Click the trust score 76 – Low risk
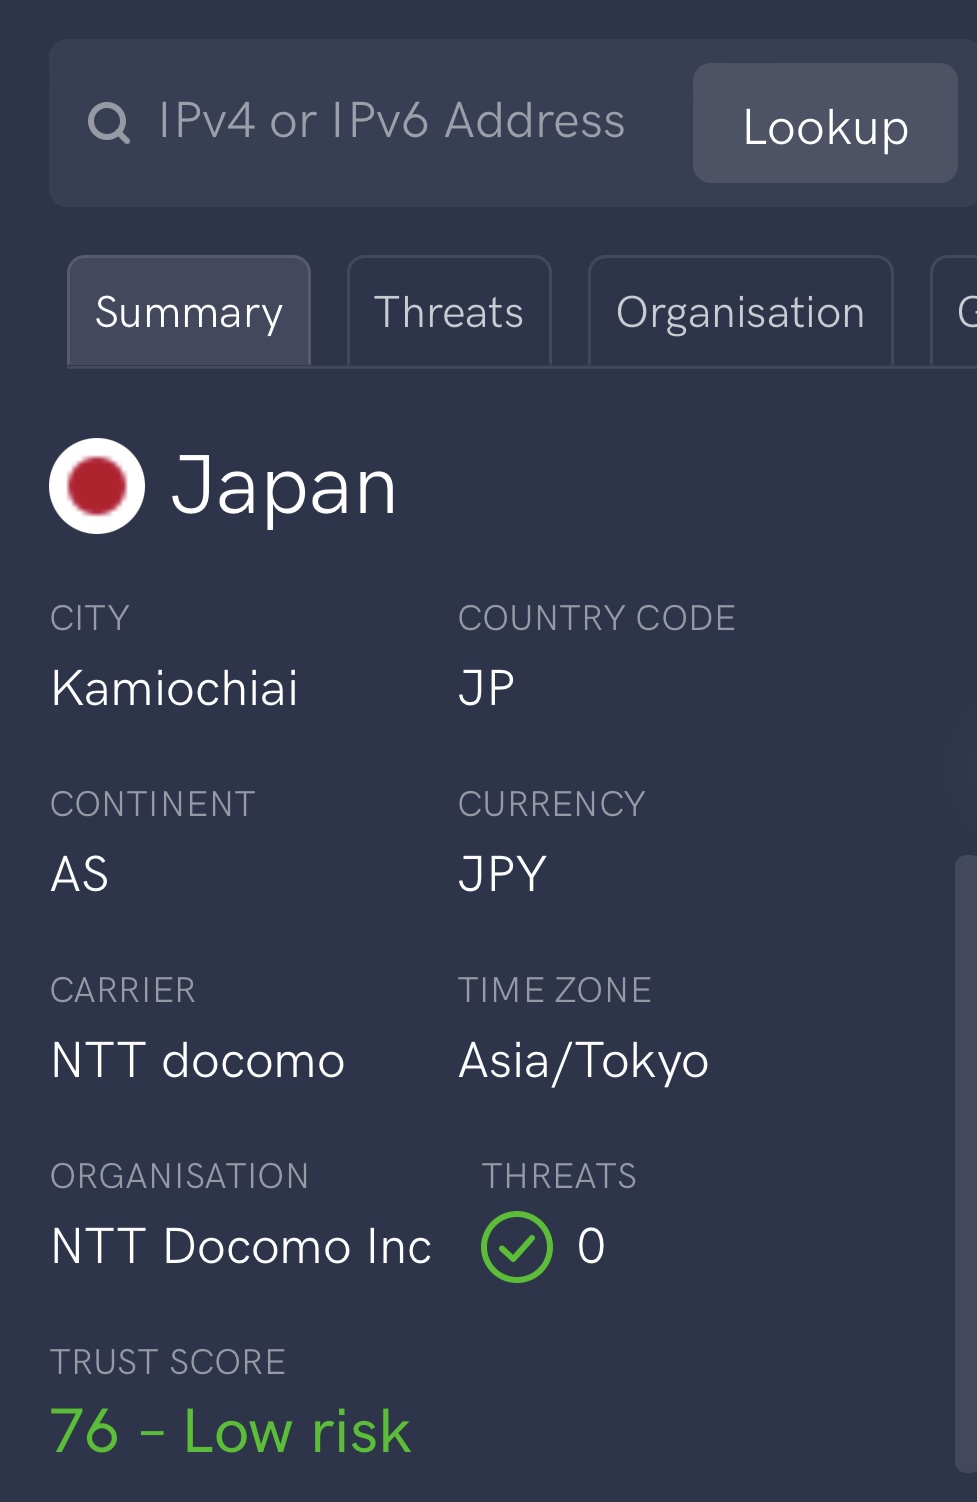The width and height of the screenshot is (977, 1502). 230,1431
